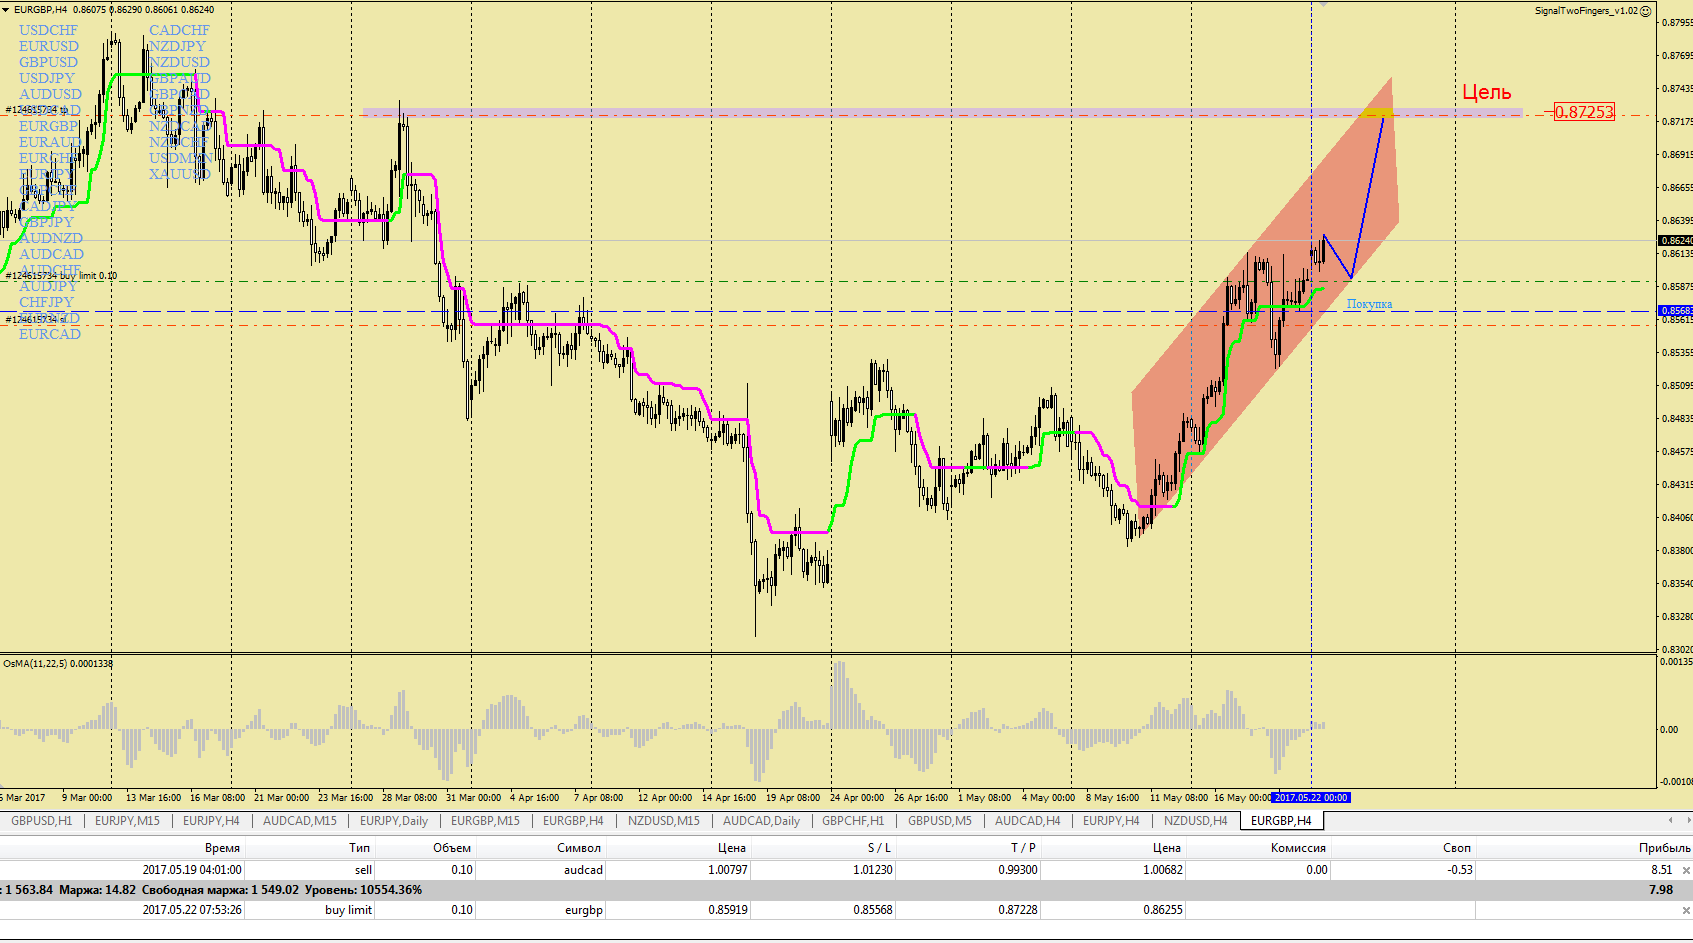Switch to the EURGBP,M15 chart tab

coord(485,821)
